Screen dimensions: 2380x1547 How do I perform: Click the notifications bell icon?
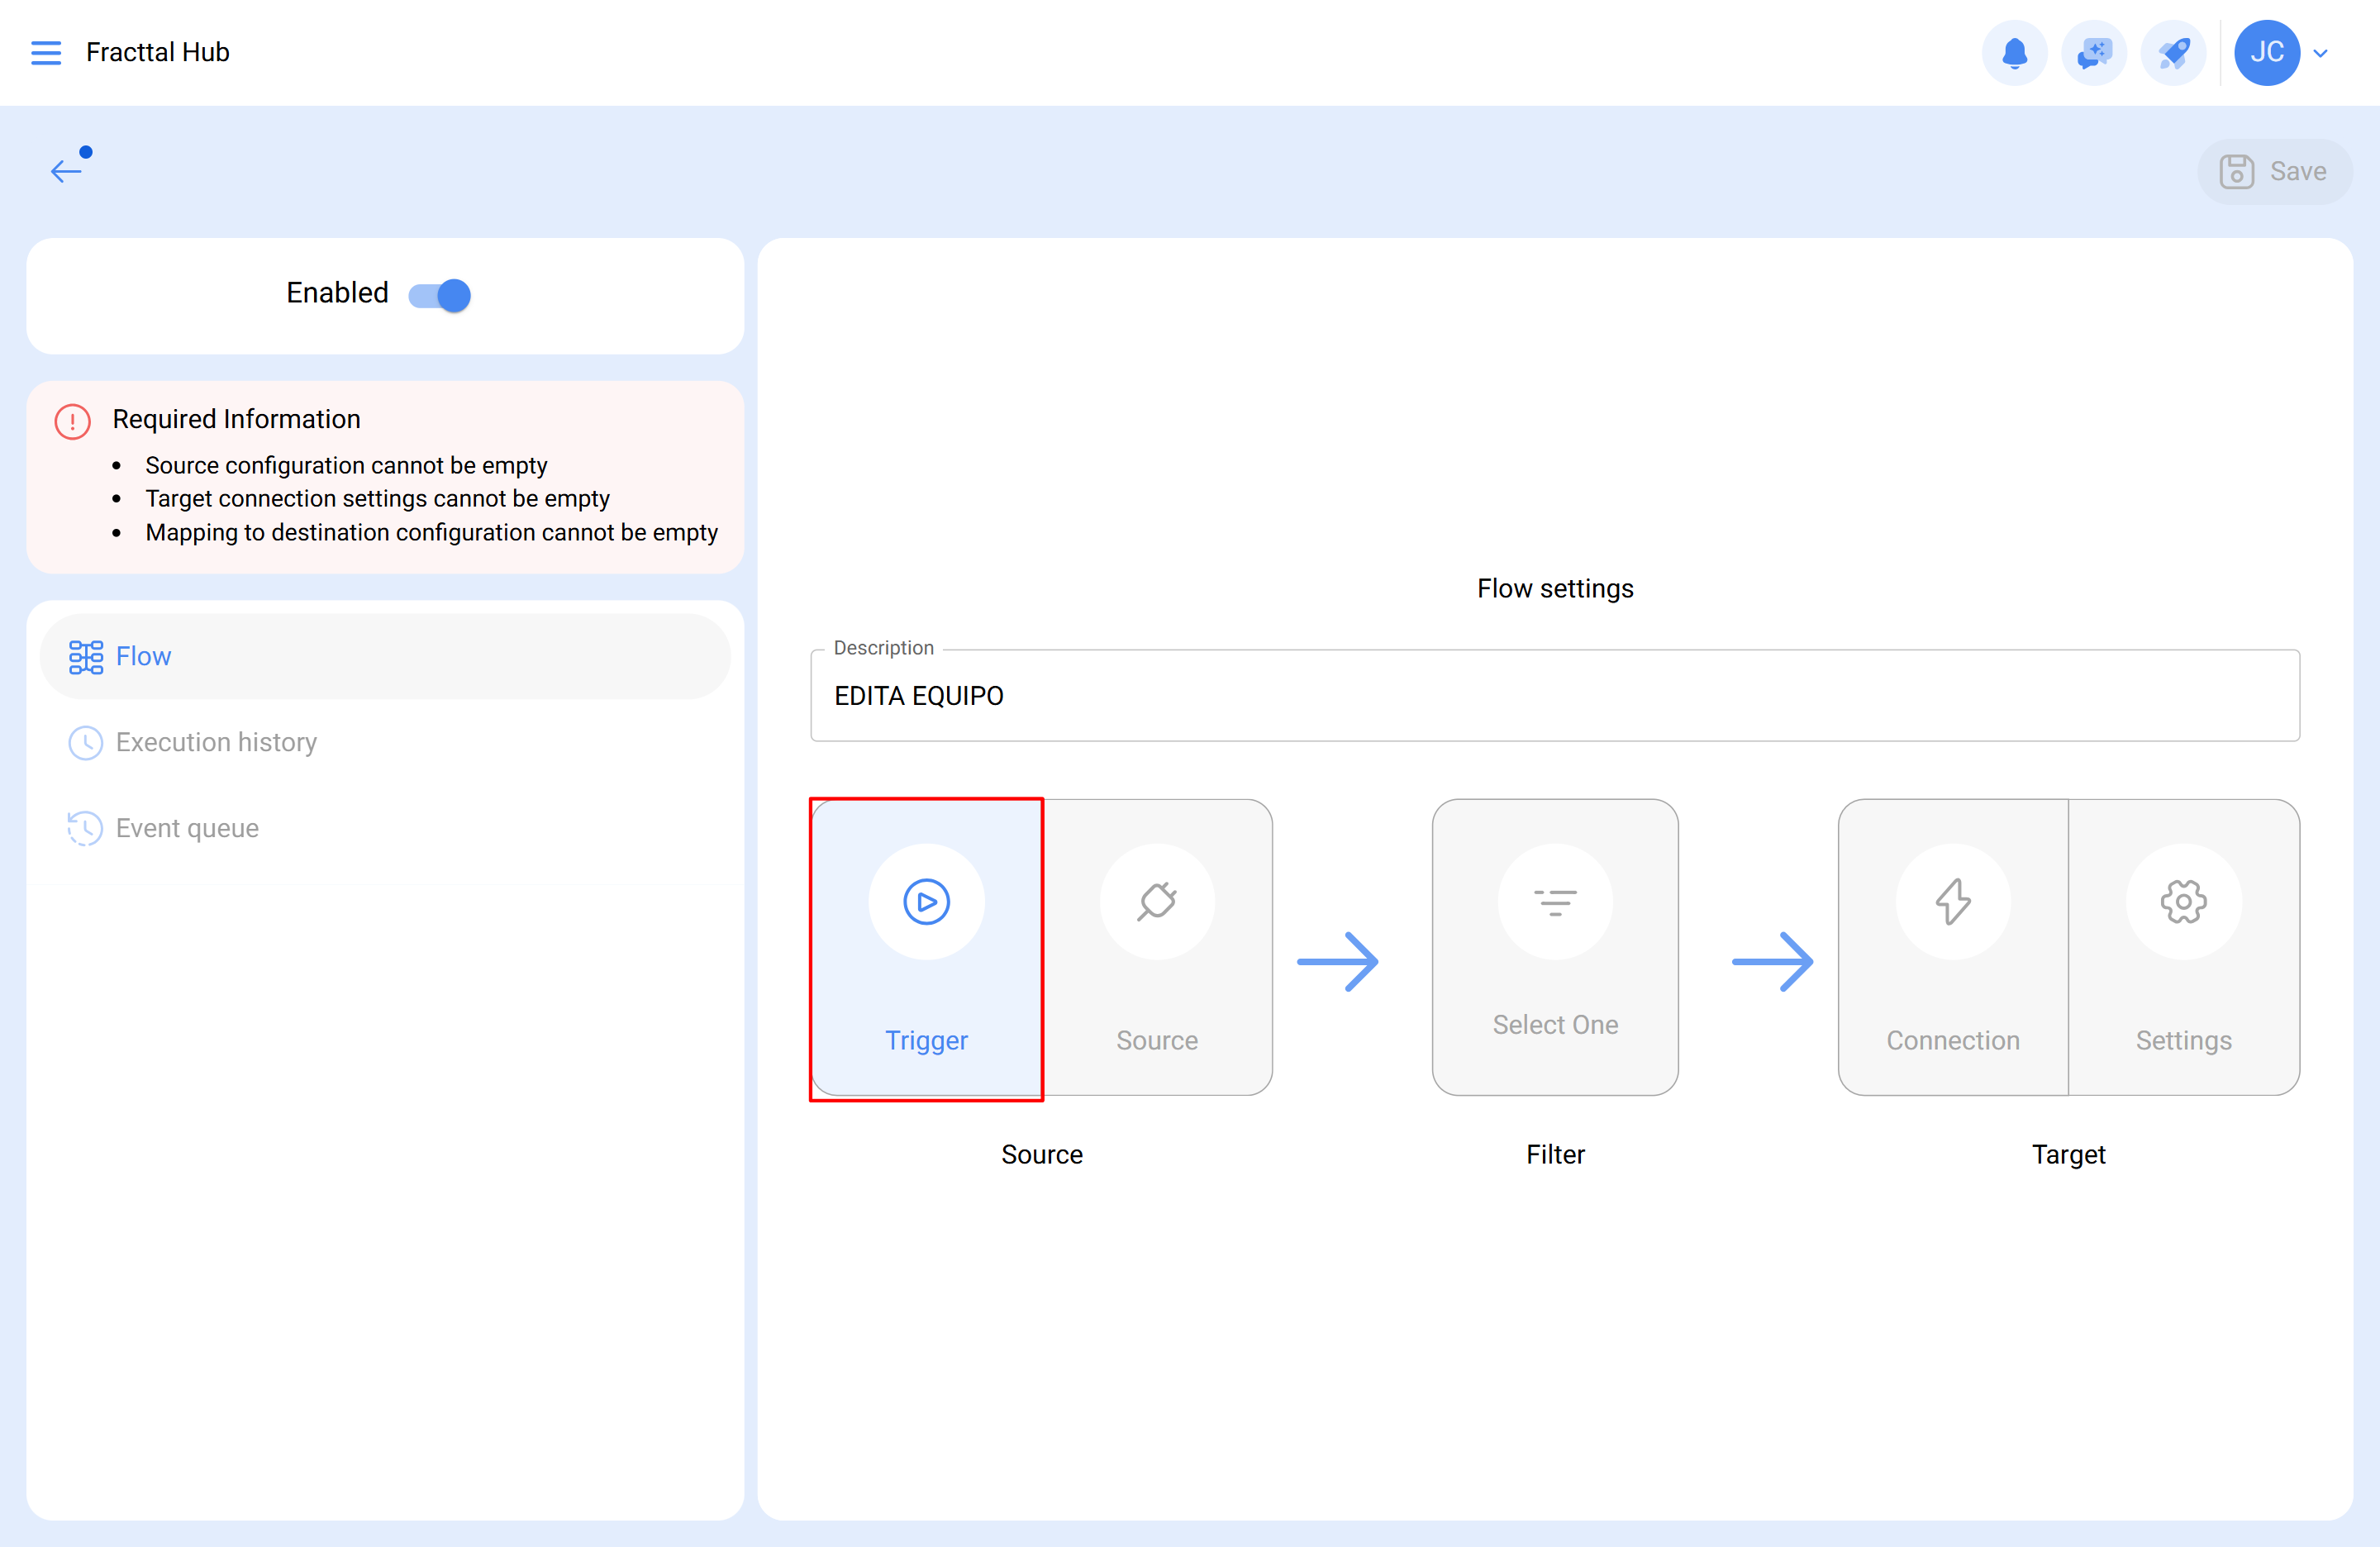point(2014,53)
